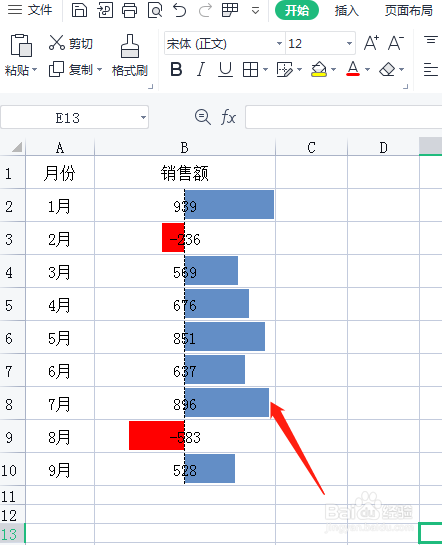Select cell with value 939
The width and height of the screenshot is (442, 545).
pos(185,205)
